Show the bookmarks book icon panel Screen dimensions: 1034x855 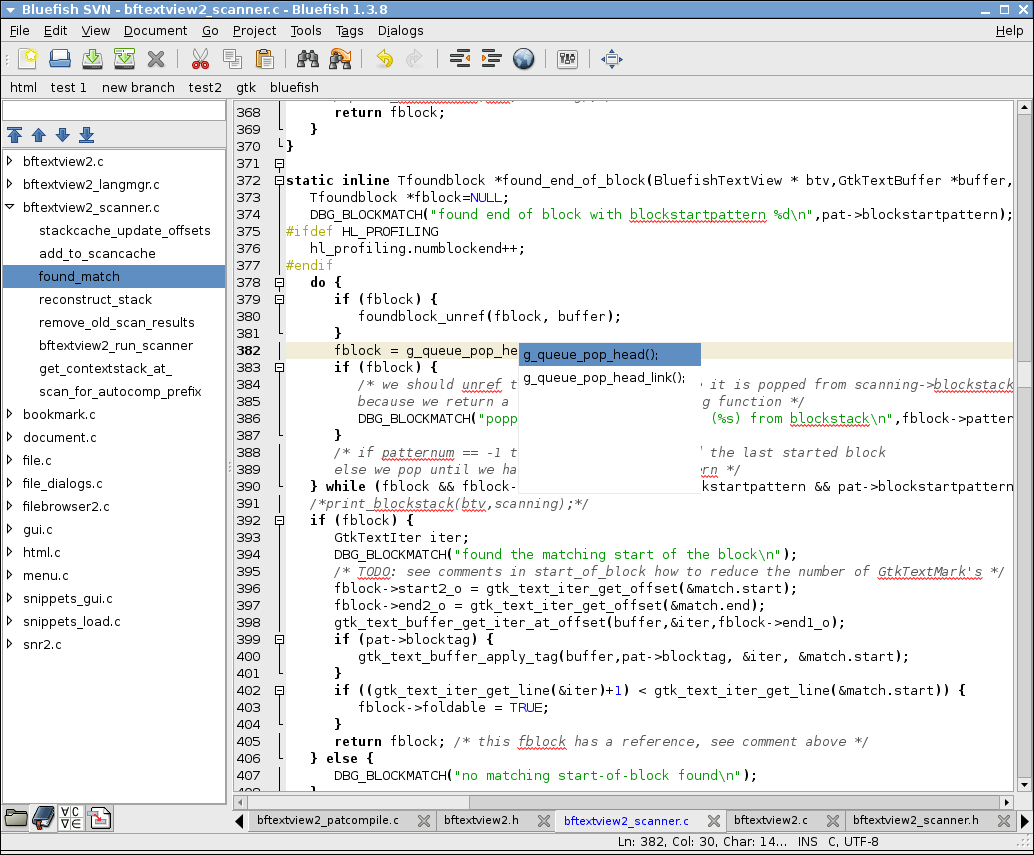[x=43, y=817]
